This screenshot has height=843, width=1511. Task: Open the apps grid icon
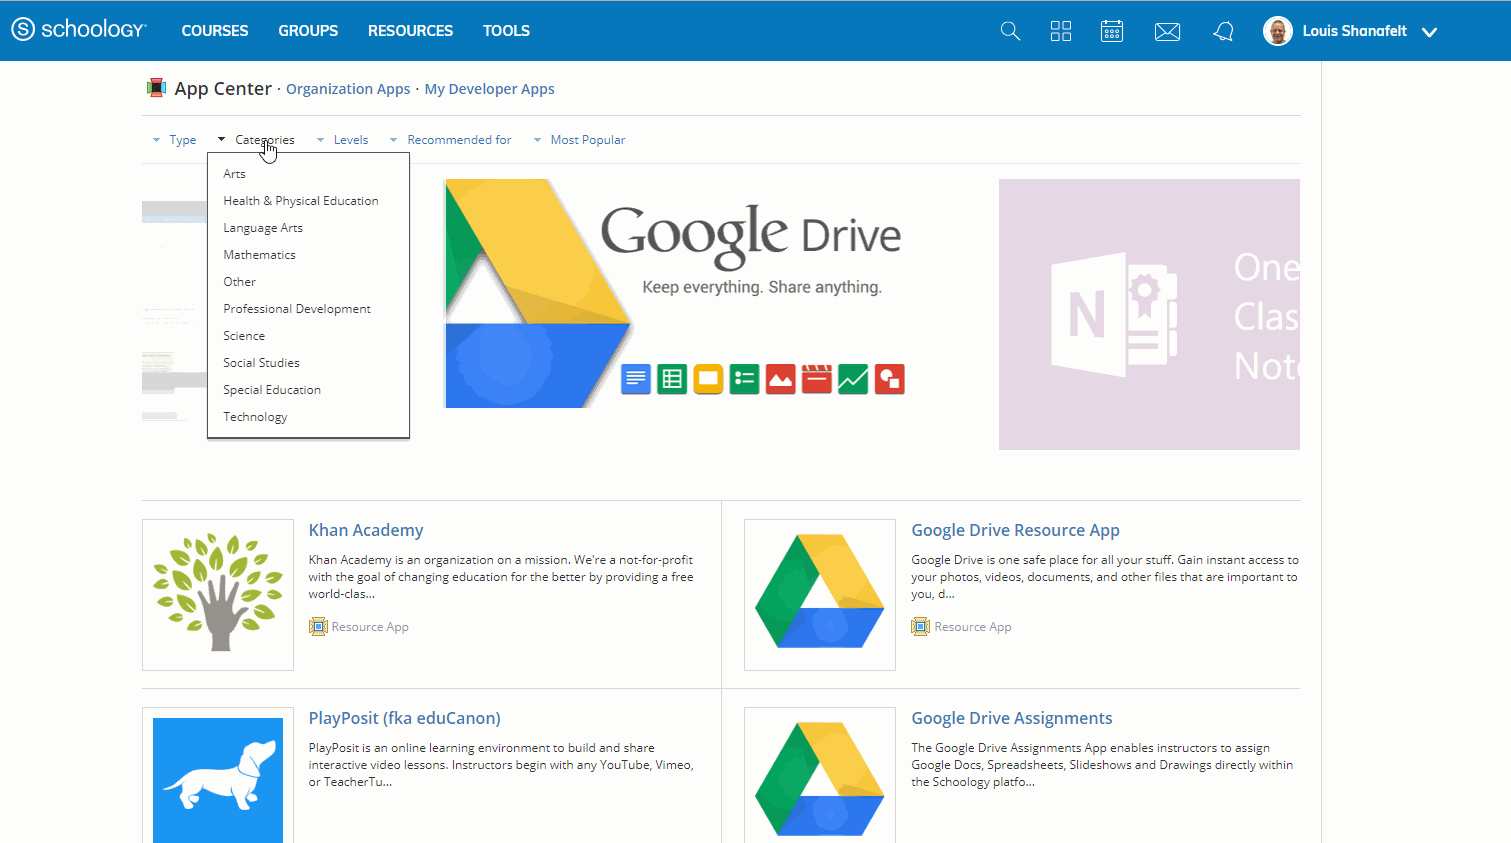pyautogui.click(x=1061, y=31)
